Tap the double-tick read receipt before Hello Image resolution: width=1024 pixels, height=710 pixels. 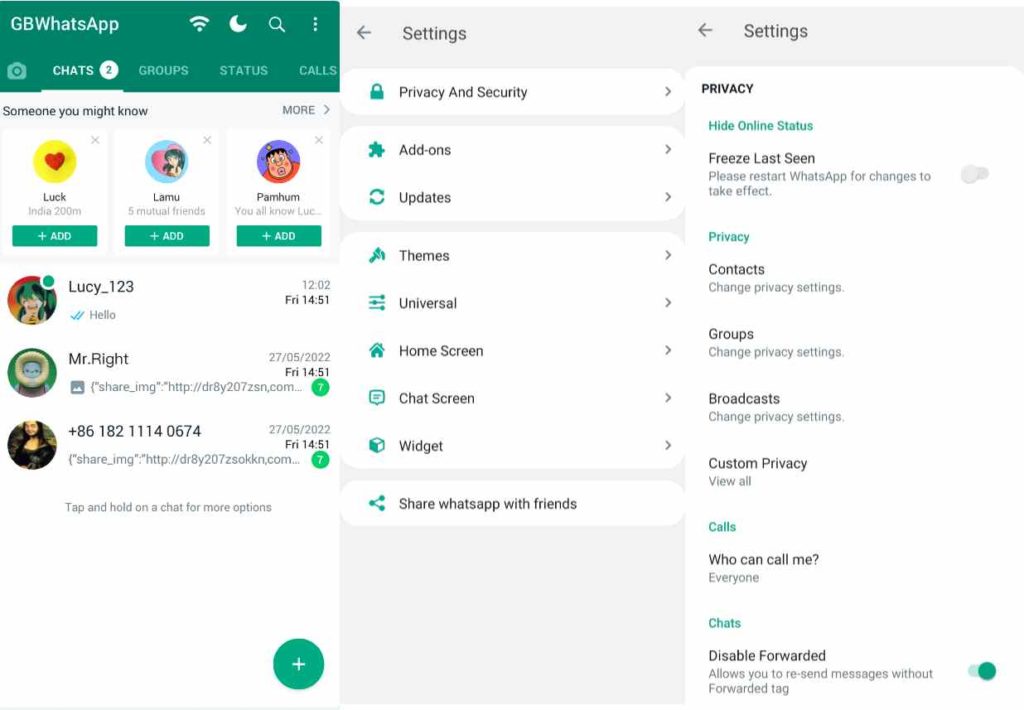77,315
